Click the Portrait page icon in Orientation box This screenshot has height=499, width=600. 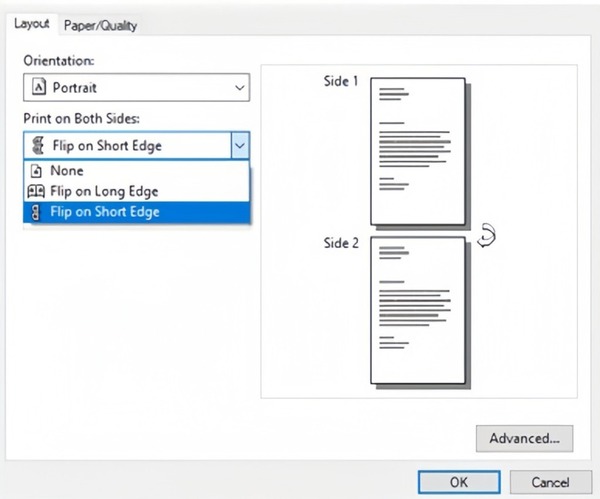[39, 88]
